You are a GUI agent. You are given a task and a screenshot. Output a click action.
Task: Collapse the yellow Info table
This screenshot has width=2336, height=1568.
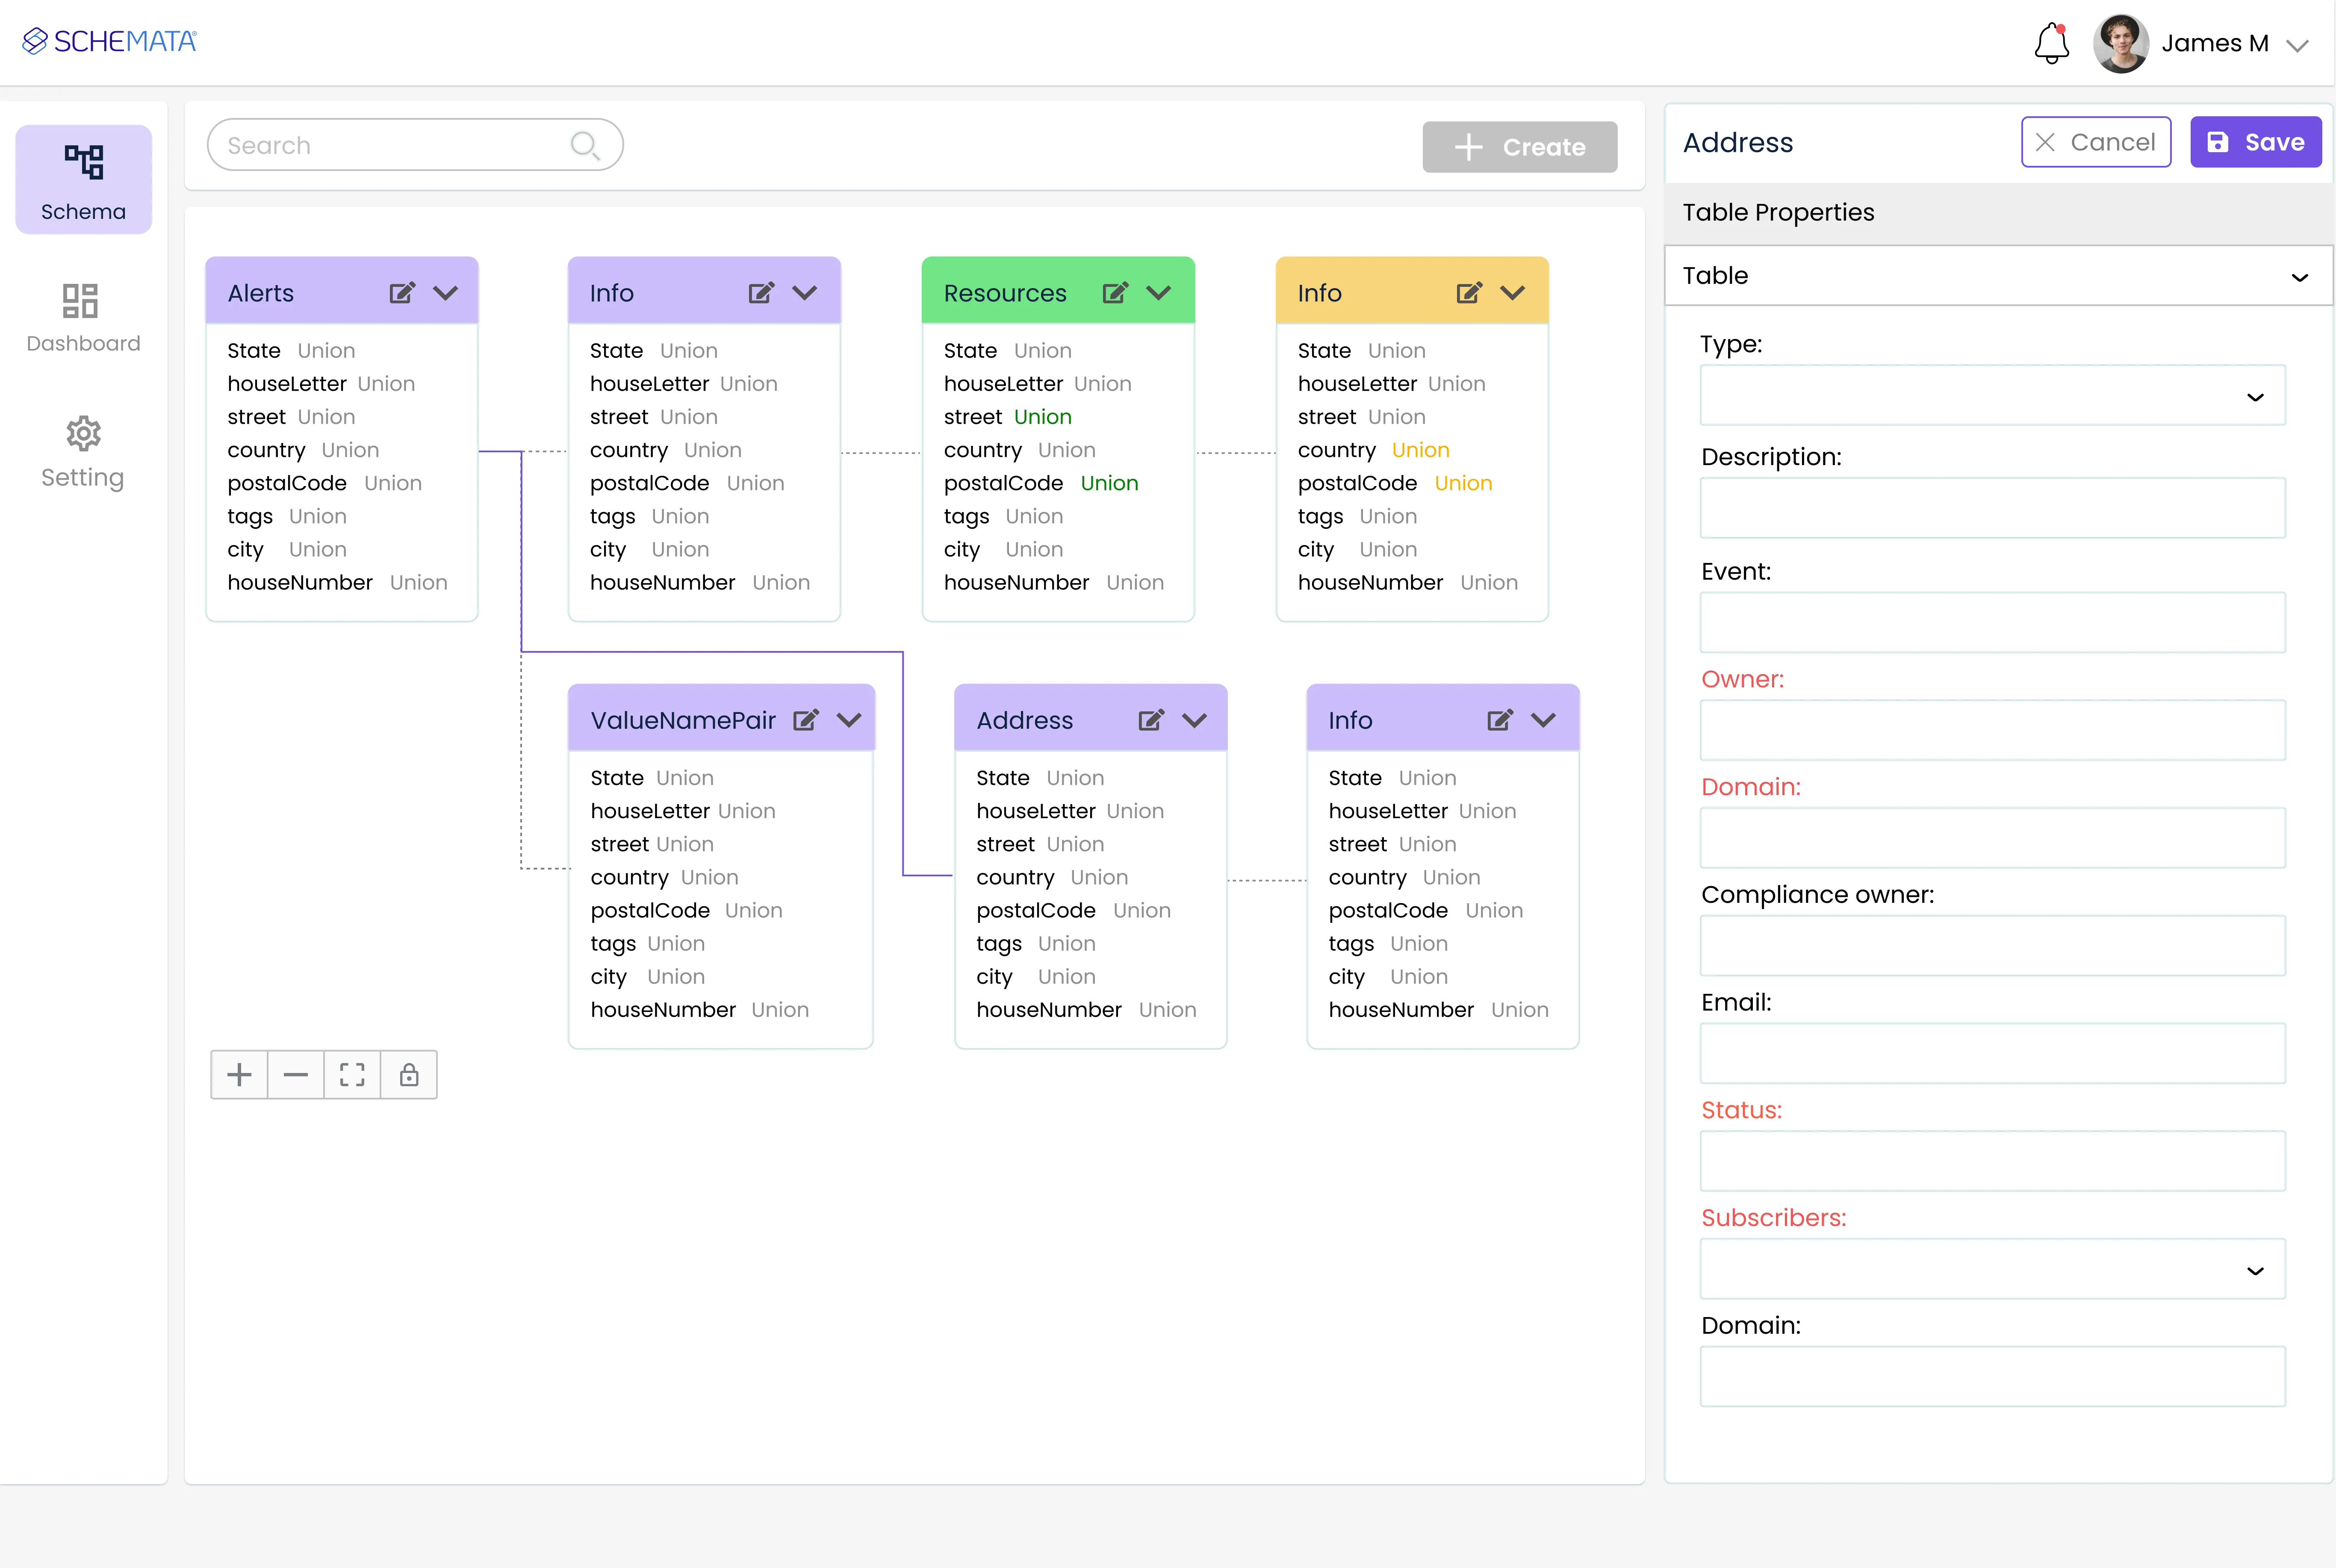point(1512,292)
